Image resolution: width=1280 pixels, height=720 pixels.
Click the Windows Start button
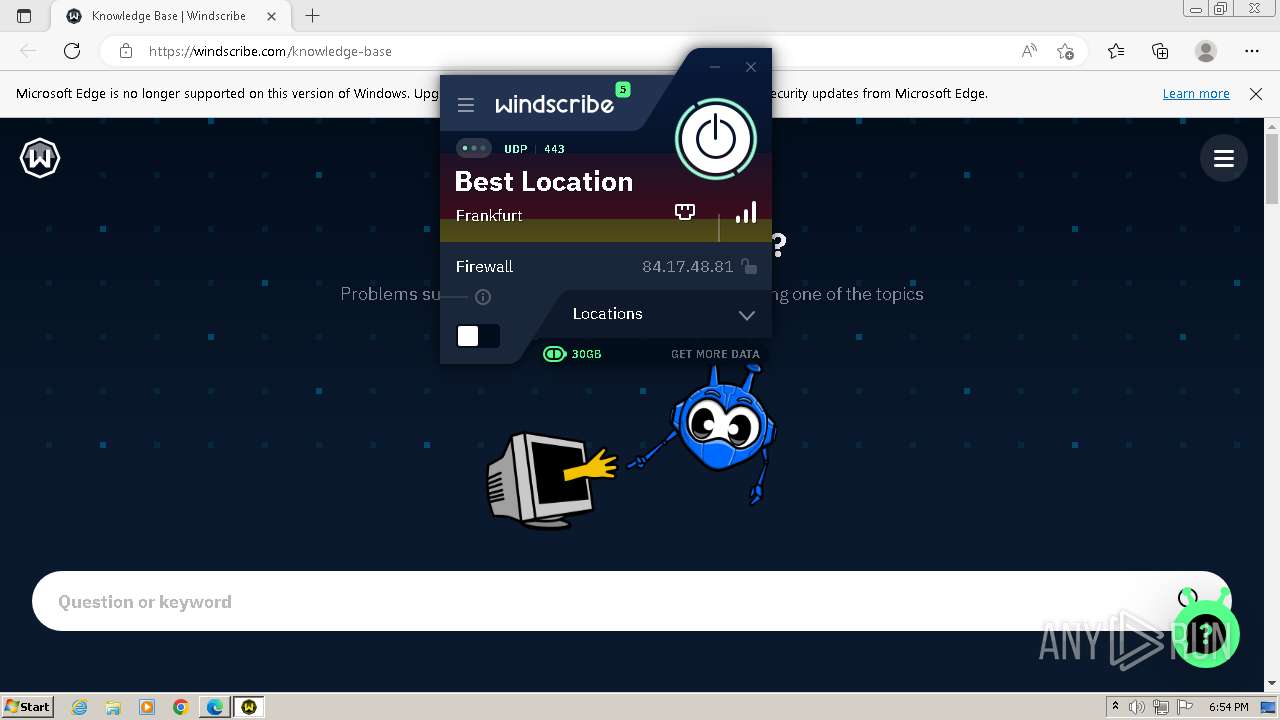click(x=27, y=706)
